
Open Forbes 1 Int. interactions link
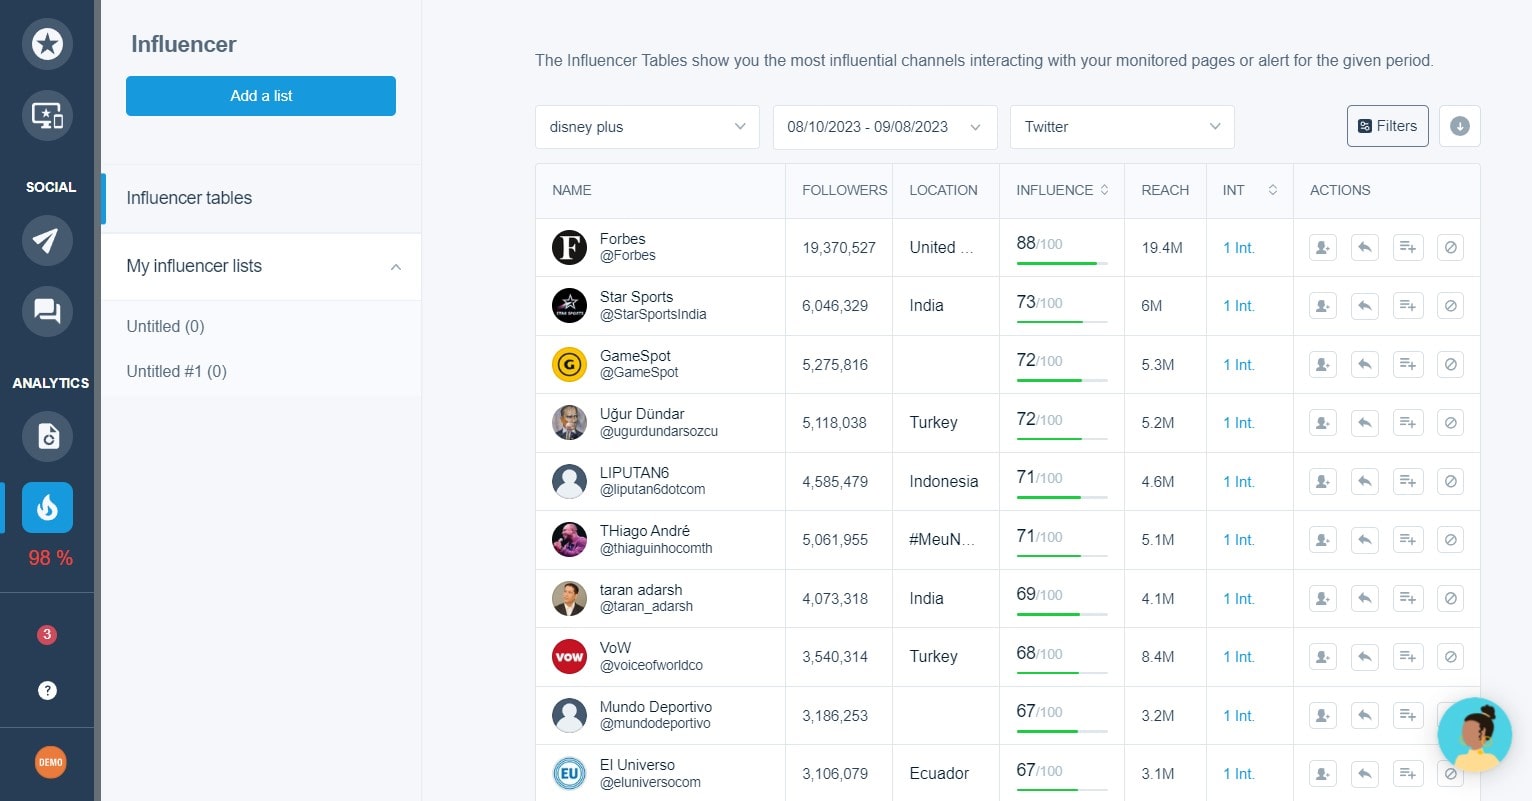(x=1238, y=248)
